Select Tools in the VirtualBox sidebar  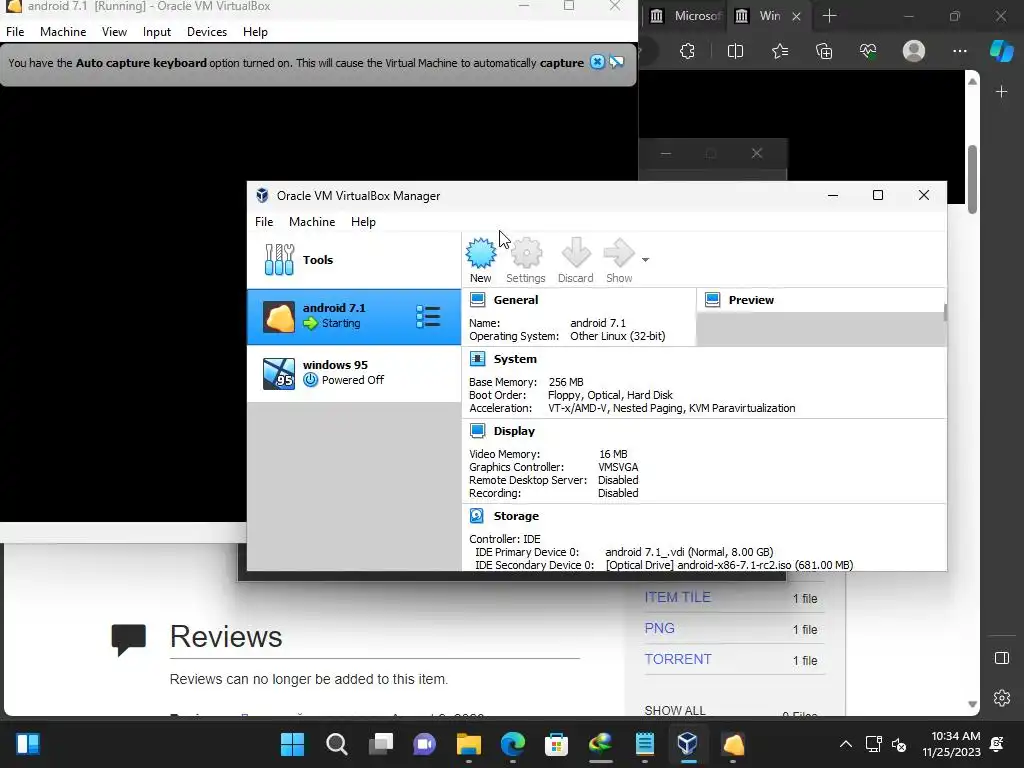pos(353,259)
